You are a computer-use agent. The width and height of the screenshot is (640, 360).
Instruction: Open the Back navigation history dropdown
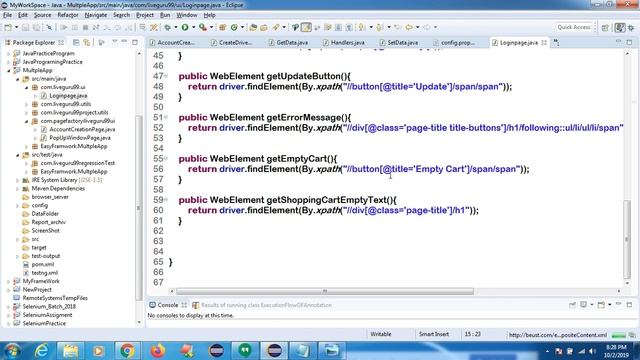coord(418,27)
